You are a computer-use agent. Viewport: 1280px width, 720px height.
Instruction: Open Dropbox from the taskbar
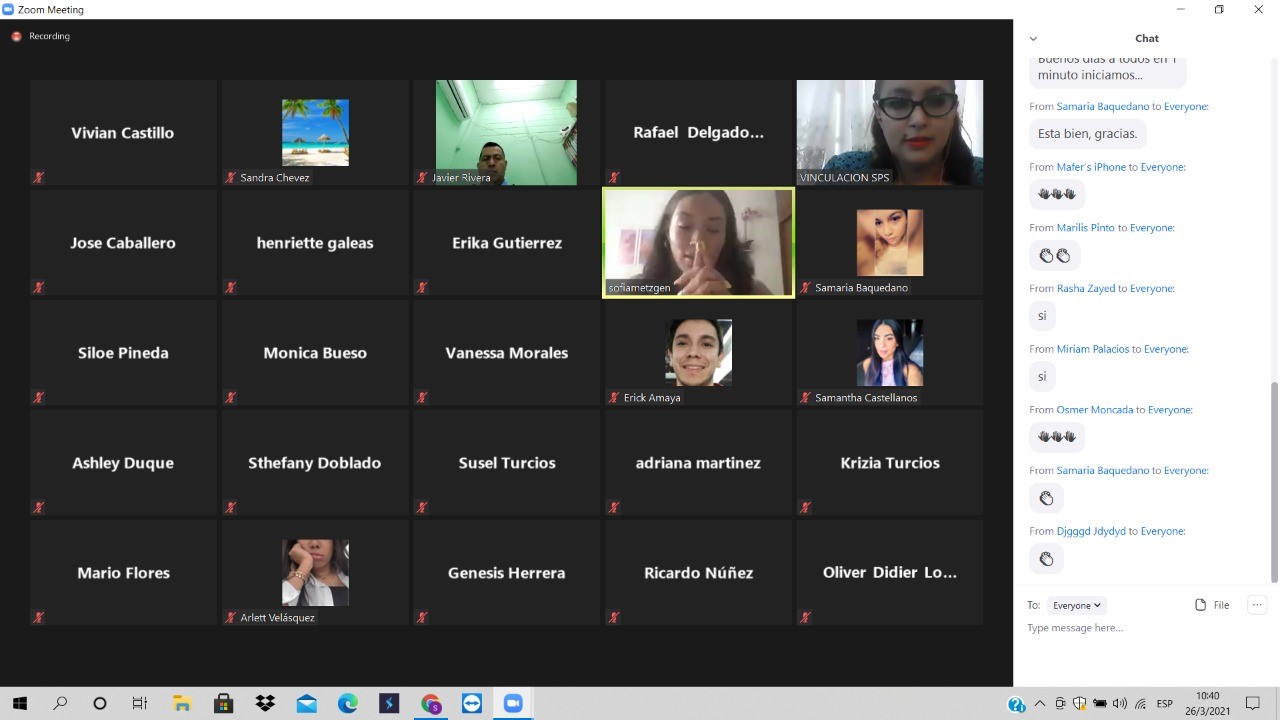(x=265, y=704)
